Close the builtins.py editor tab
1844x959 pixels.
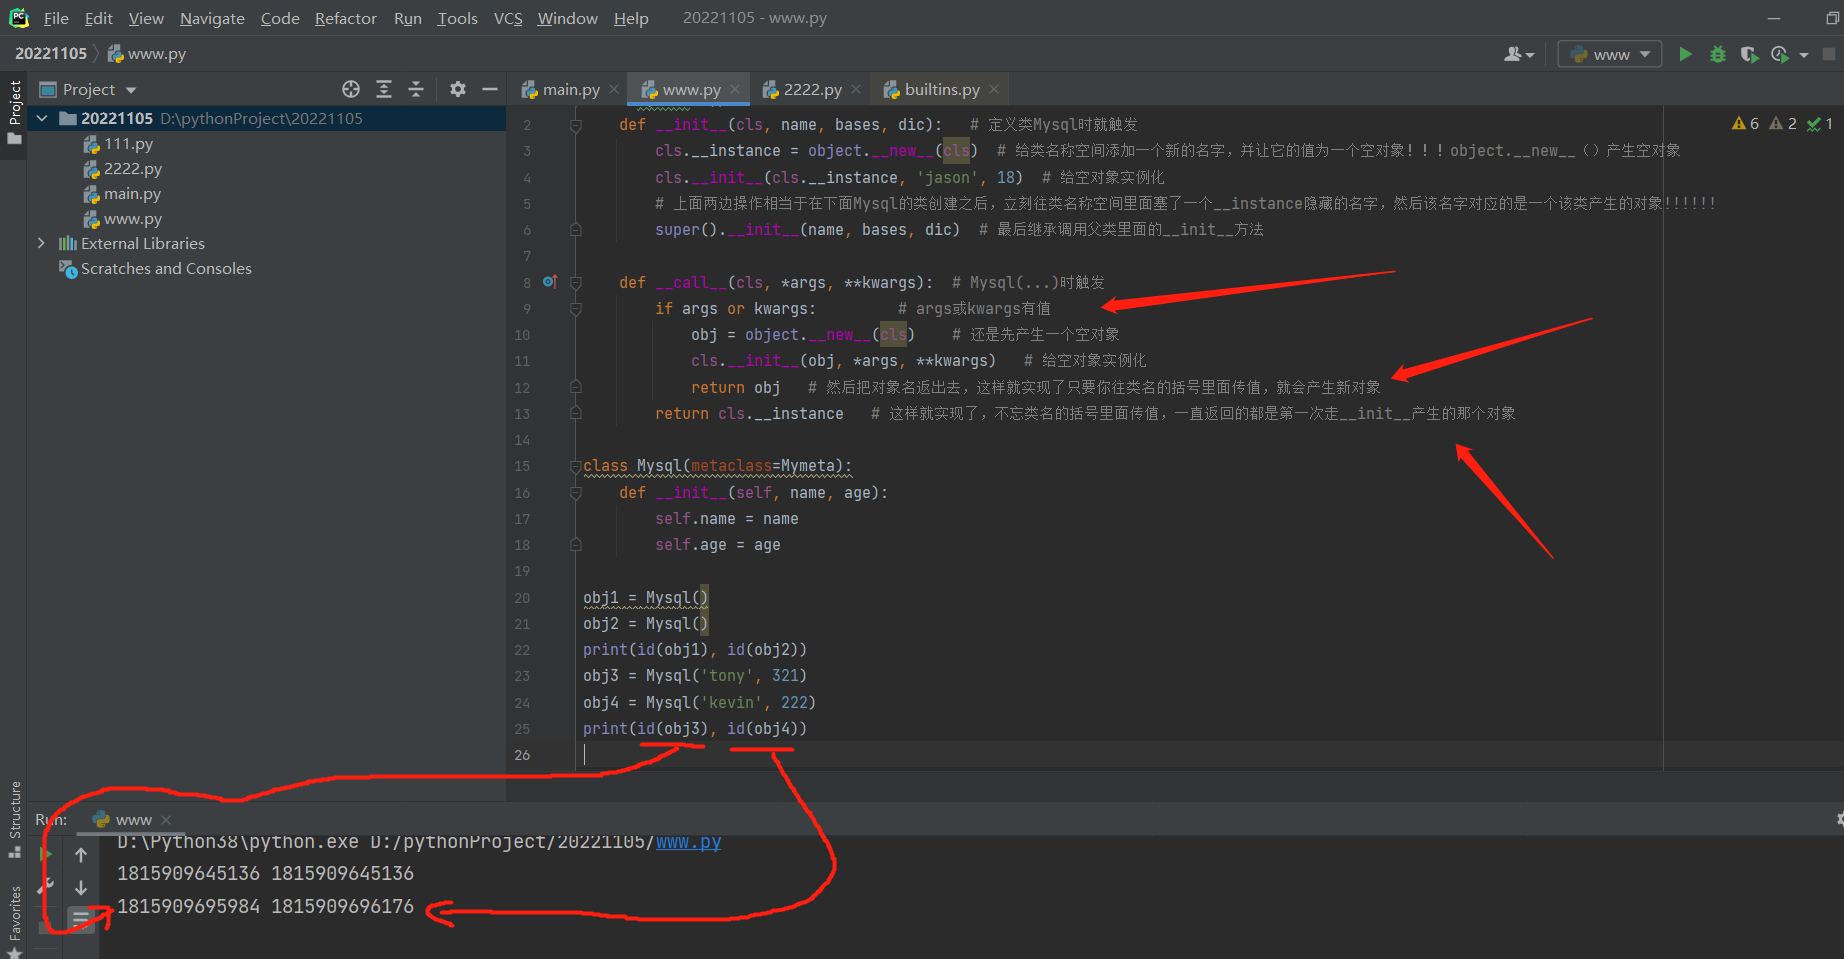pyautogui.click(x=994, y=89)
